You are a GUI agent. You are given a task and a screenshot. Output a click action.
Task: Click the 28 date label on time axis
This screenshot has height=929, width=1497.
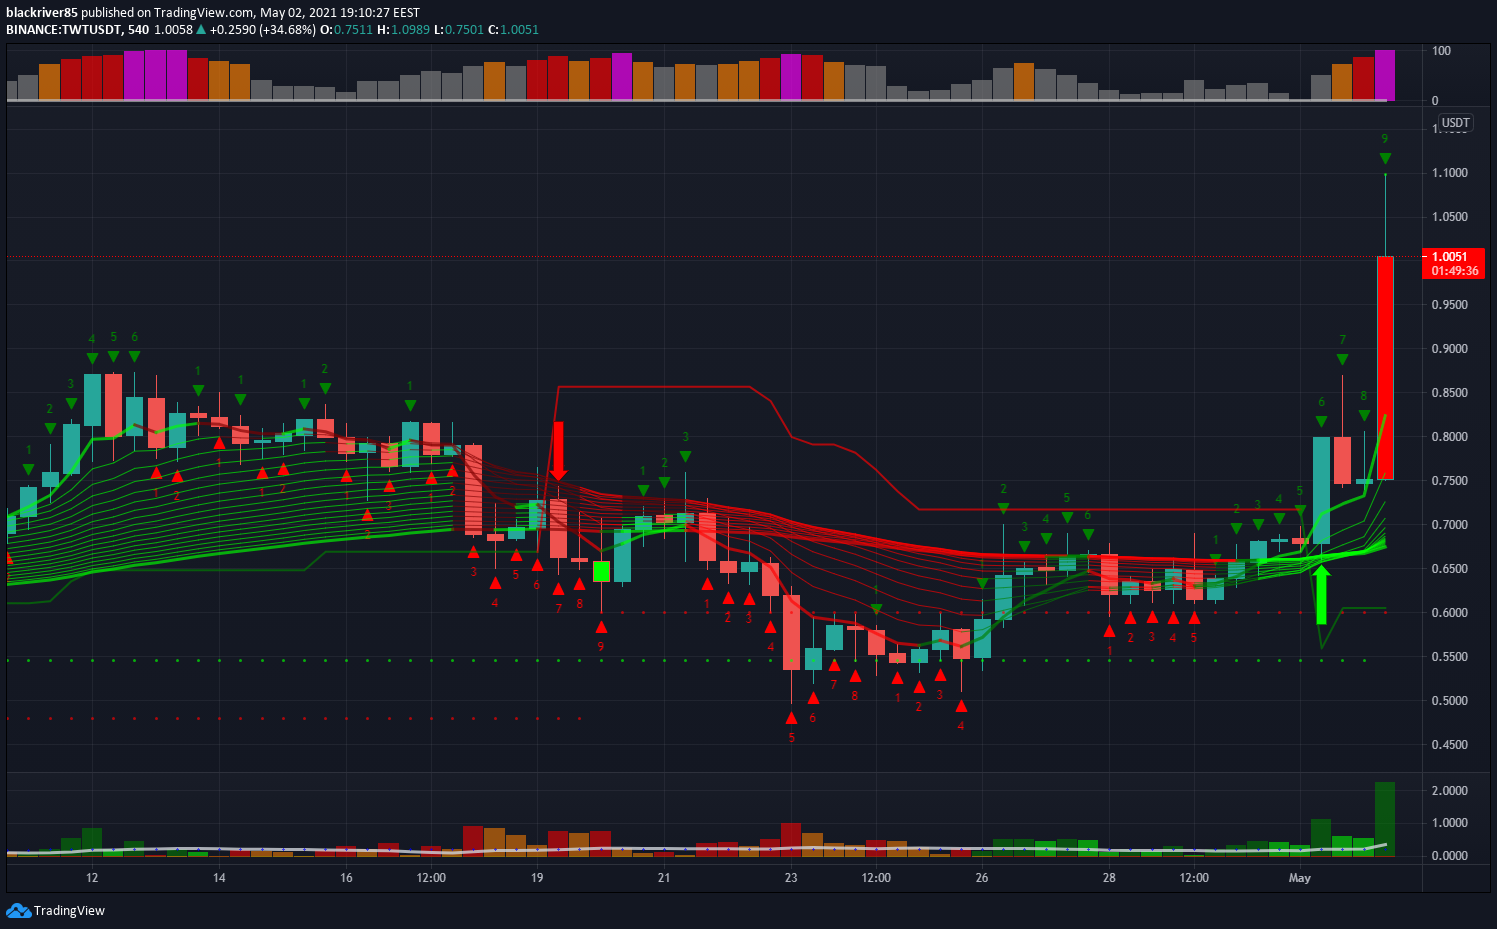coord(1109,878)
